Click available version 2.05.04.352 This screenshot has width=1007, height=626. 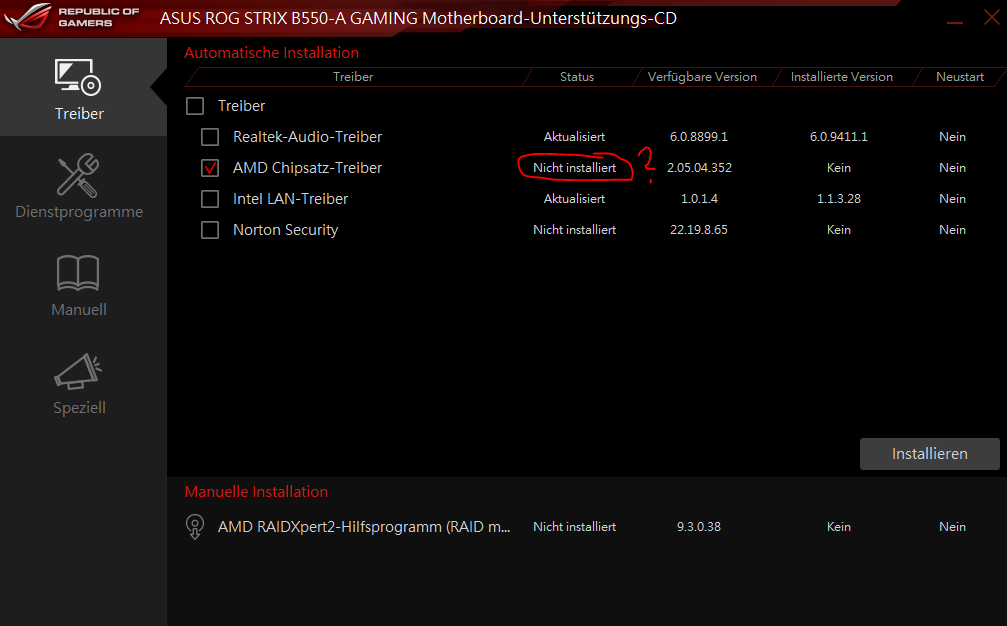point(699,168)
